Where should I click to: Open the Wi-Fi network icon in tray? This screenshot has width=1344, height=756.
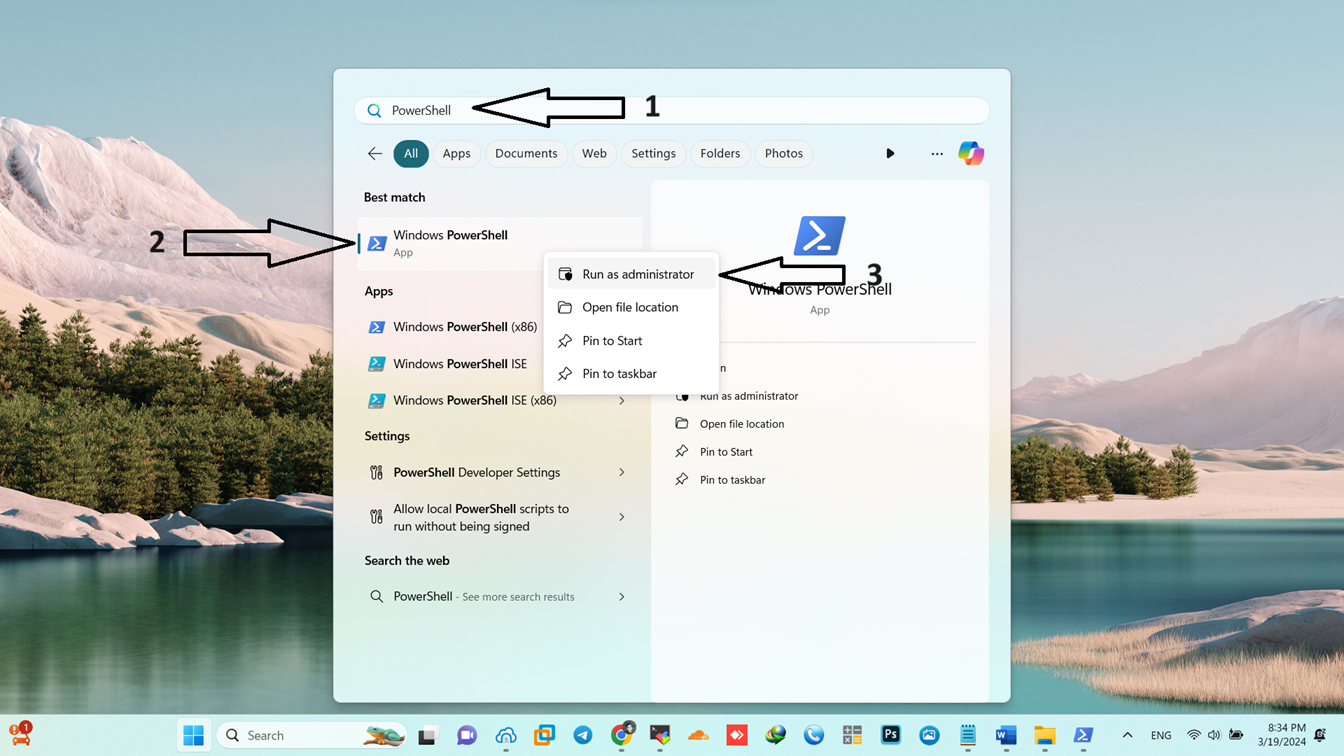click(x=1194, y=735)
